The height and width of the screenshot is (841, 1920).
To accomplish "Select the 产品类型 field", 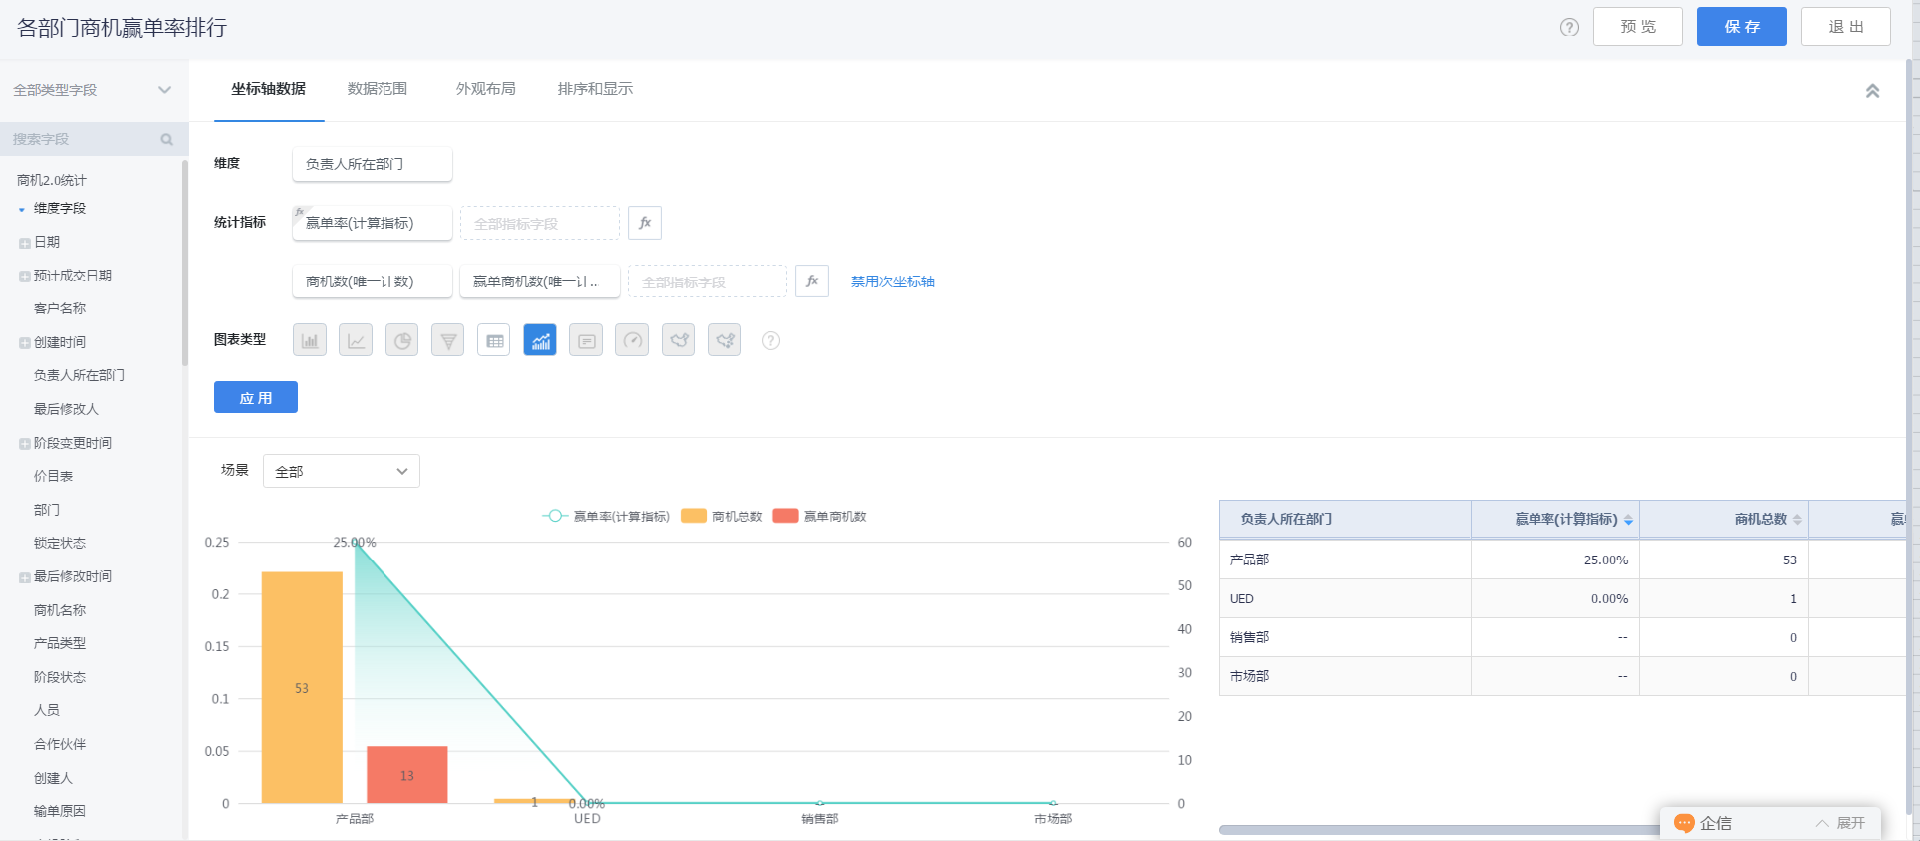I will point(60,644).
